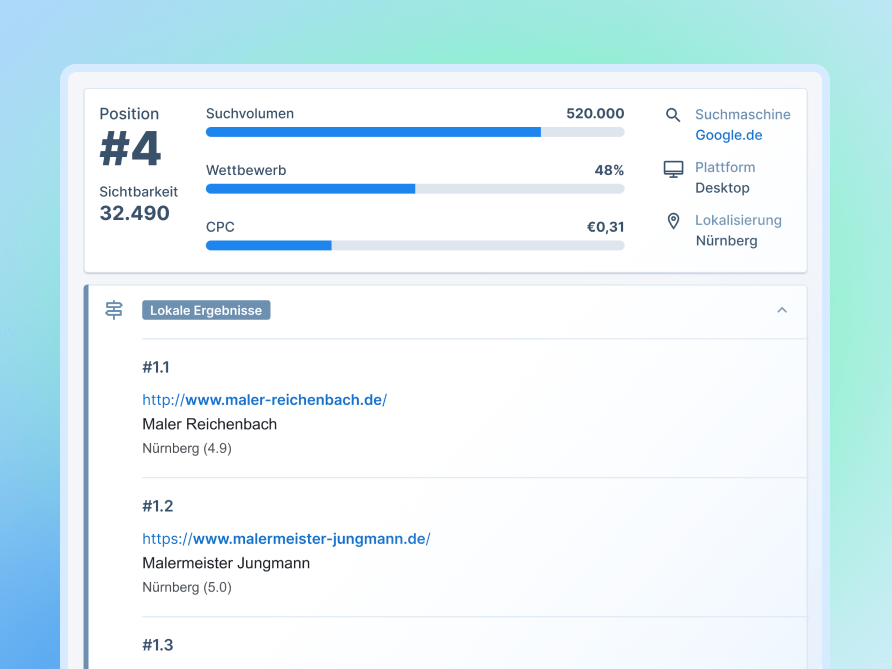Viewport: 892px width, 669px height.
Task: Click the #1.3 result rank label
Action: click(x=158, y=645)
